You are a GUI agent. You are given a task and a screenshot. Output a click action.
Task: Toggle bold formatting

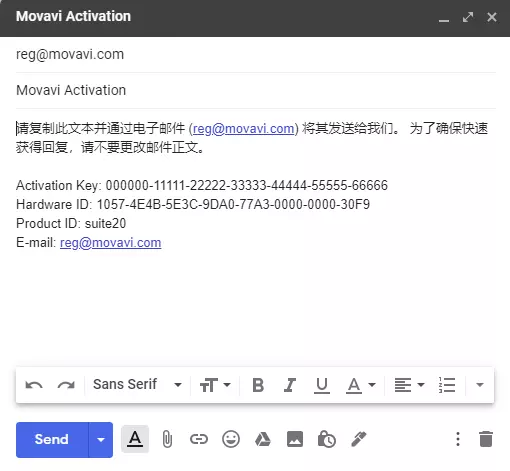pyautogui.click(x=258, y=385)
